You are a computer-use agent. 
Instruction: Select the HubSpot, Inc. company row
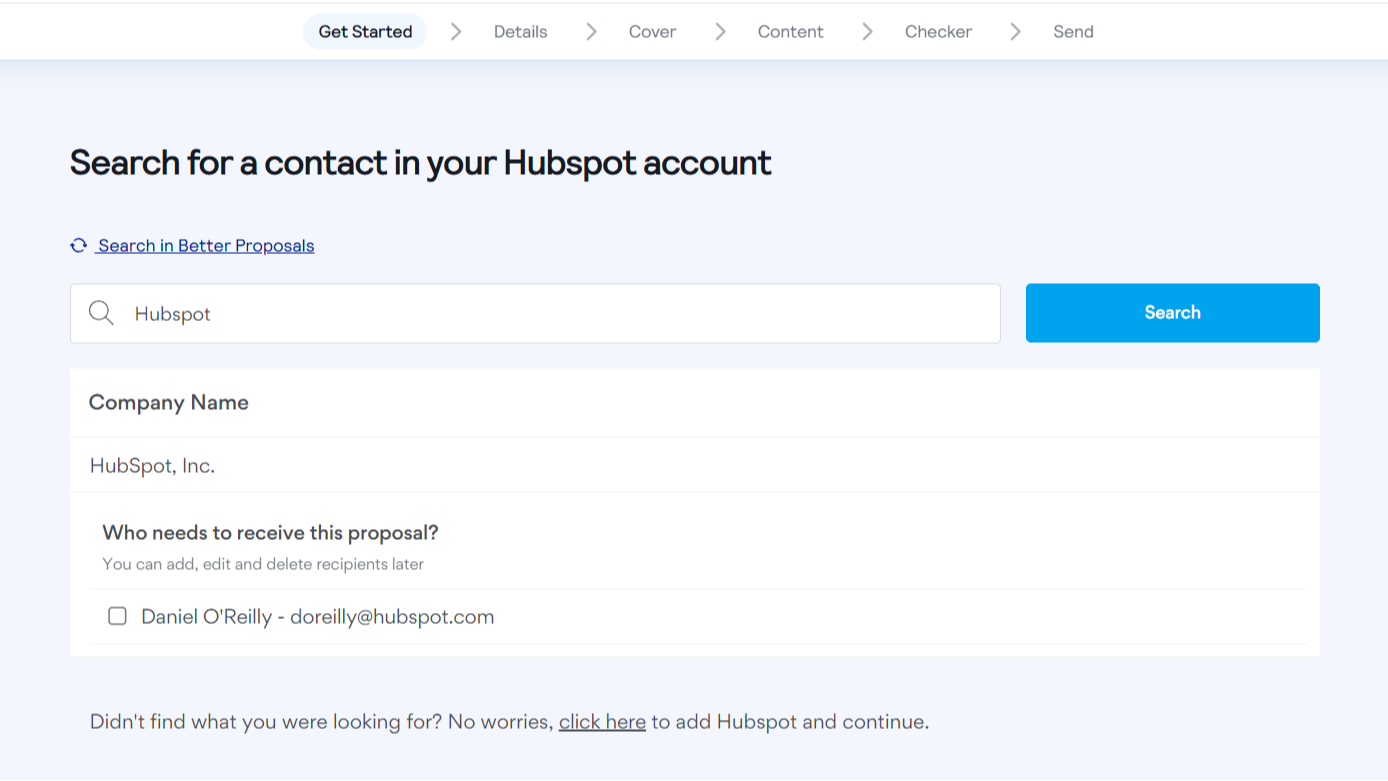pos(152,466)
